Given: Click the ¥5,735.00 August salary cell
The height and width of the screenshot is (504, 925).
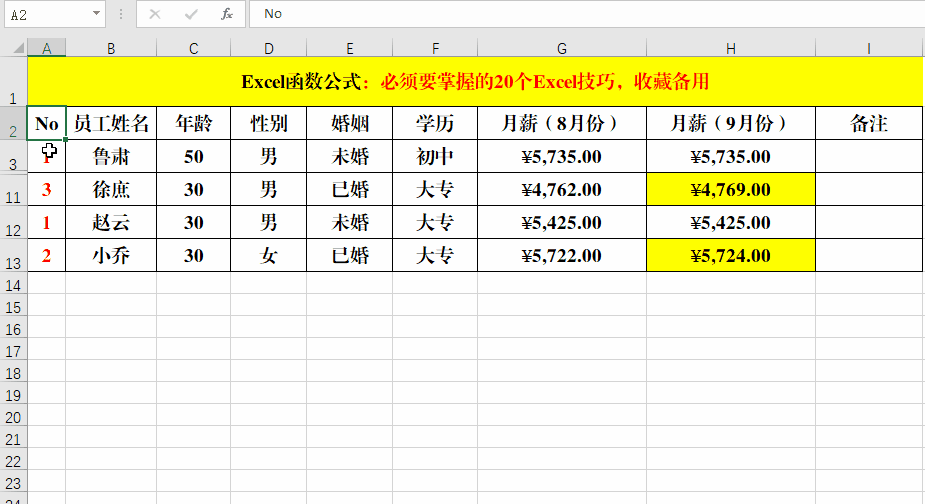Looking at the screenshot, I should tap(562, 156).
